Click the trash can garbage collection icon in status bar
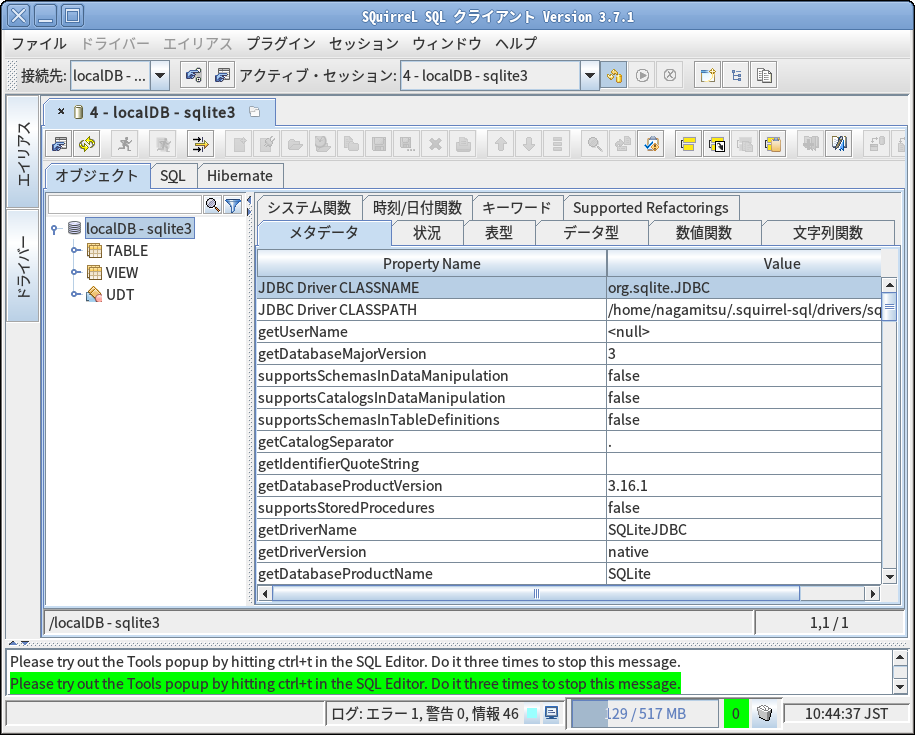 coord(764,713)
